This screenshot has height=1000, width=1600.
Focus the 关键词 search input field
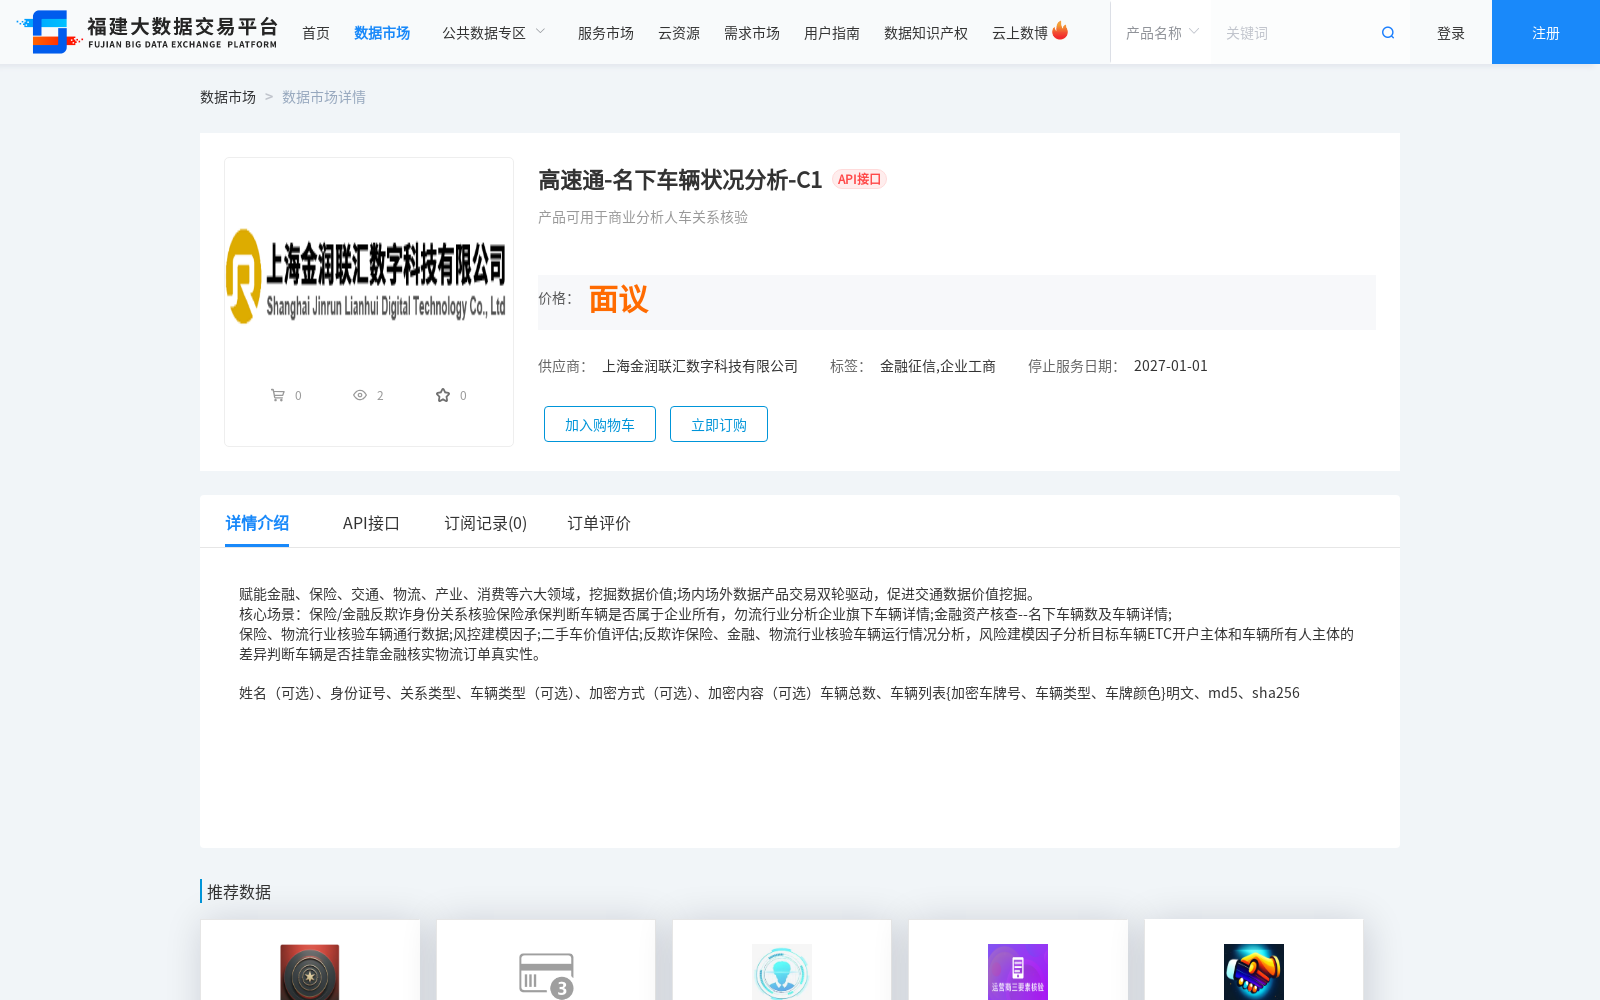1295,33
